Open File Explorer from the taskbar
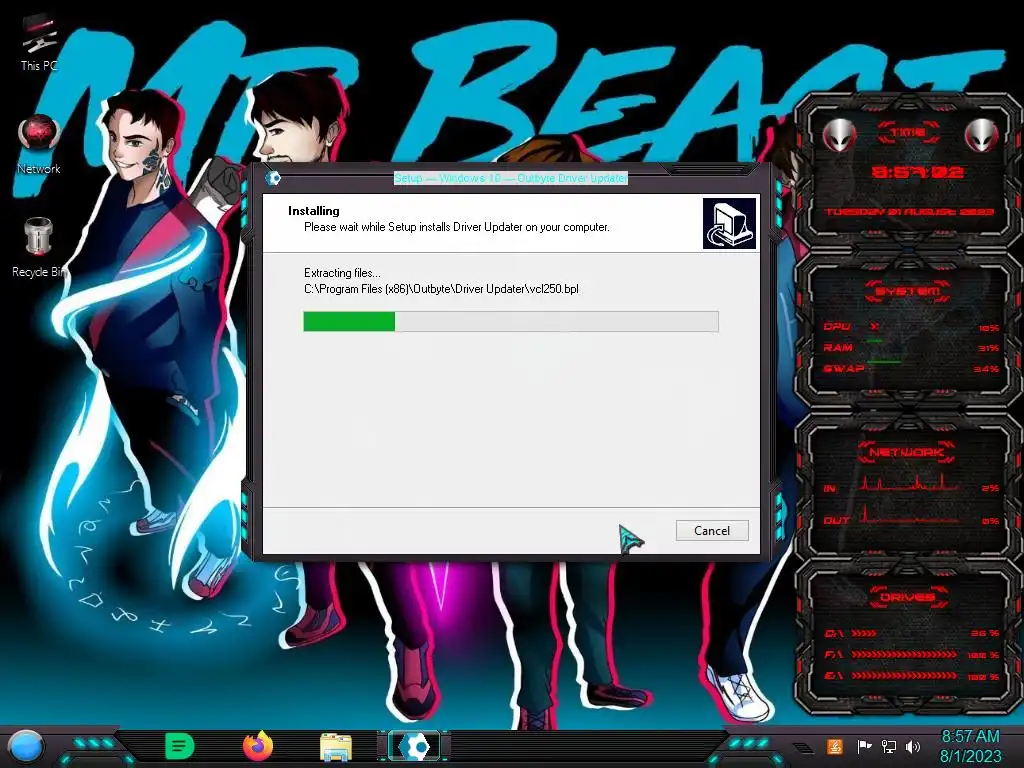This screenshot has width=1024, height=768. pos(336,747)
